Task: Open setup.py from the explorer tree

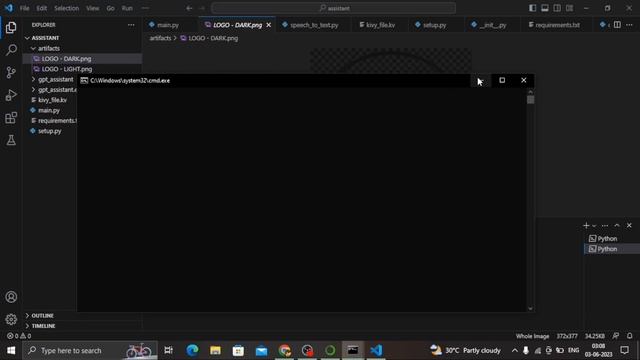Action: click(50, 131)
